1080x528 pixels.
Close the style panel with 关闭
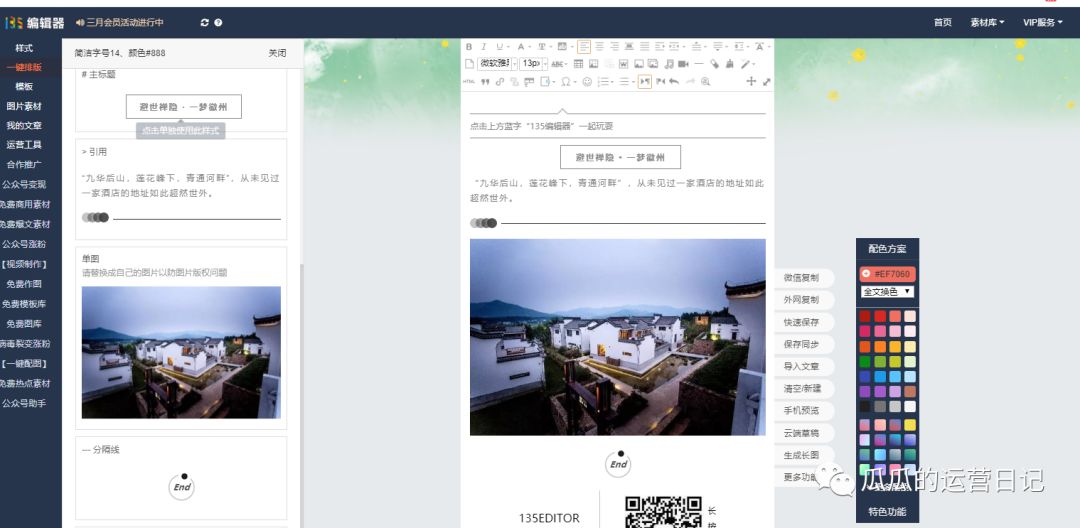pos(278,53)
